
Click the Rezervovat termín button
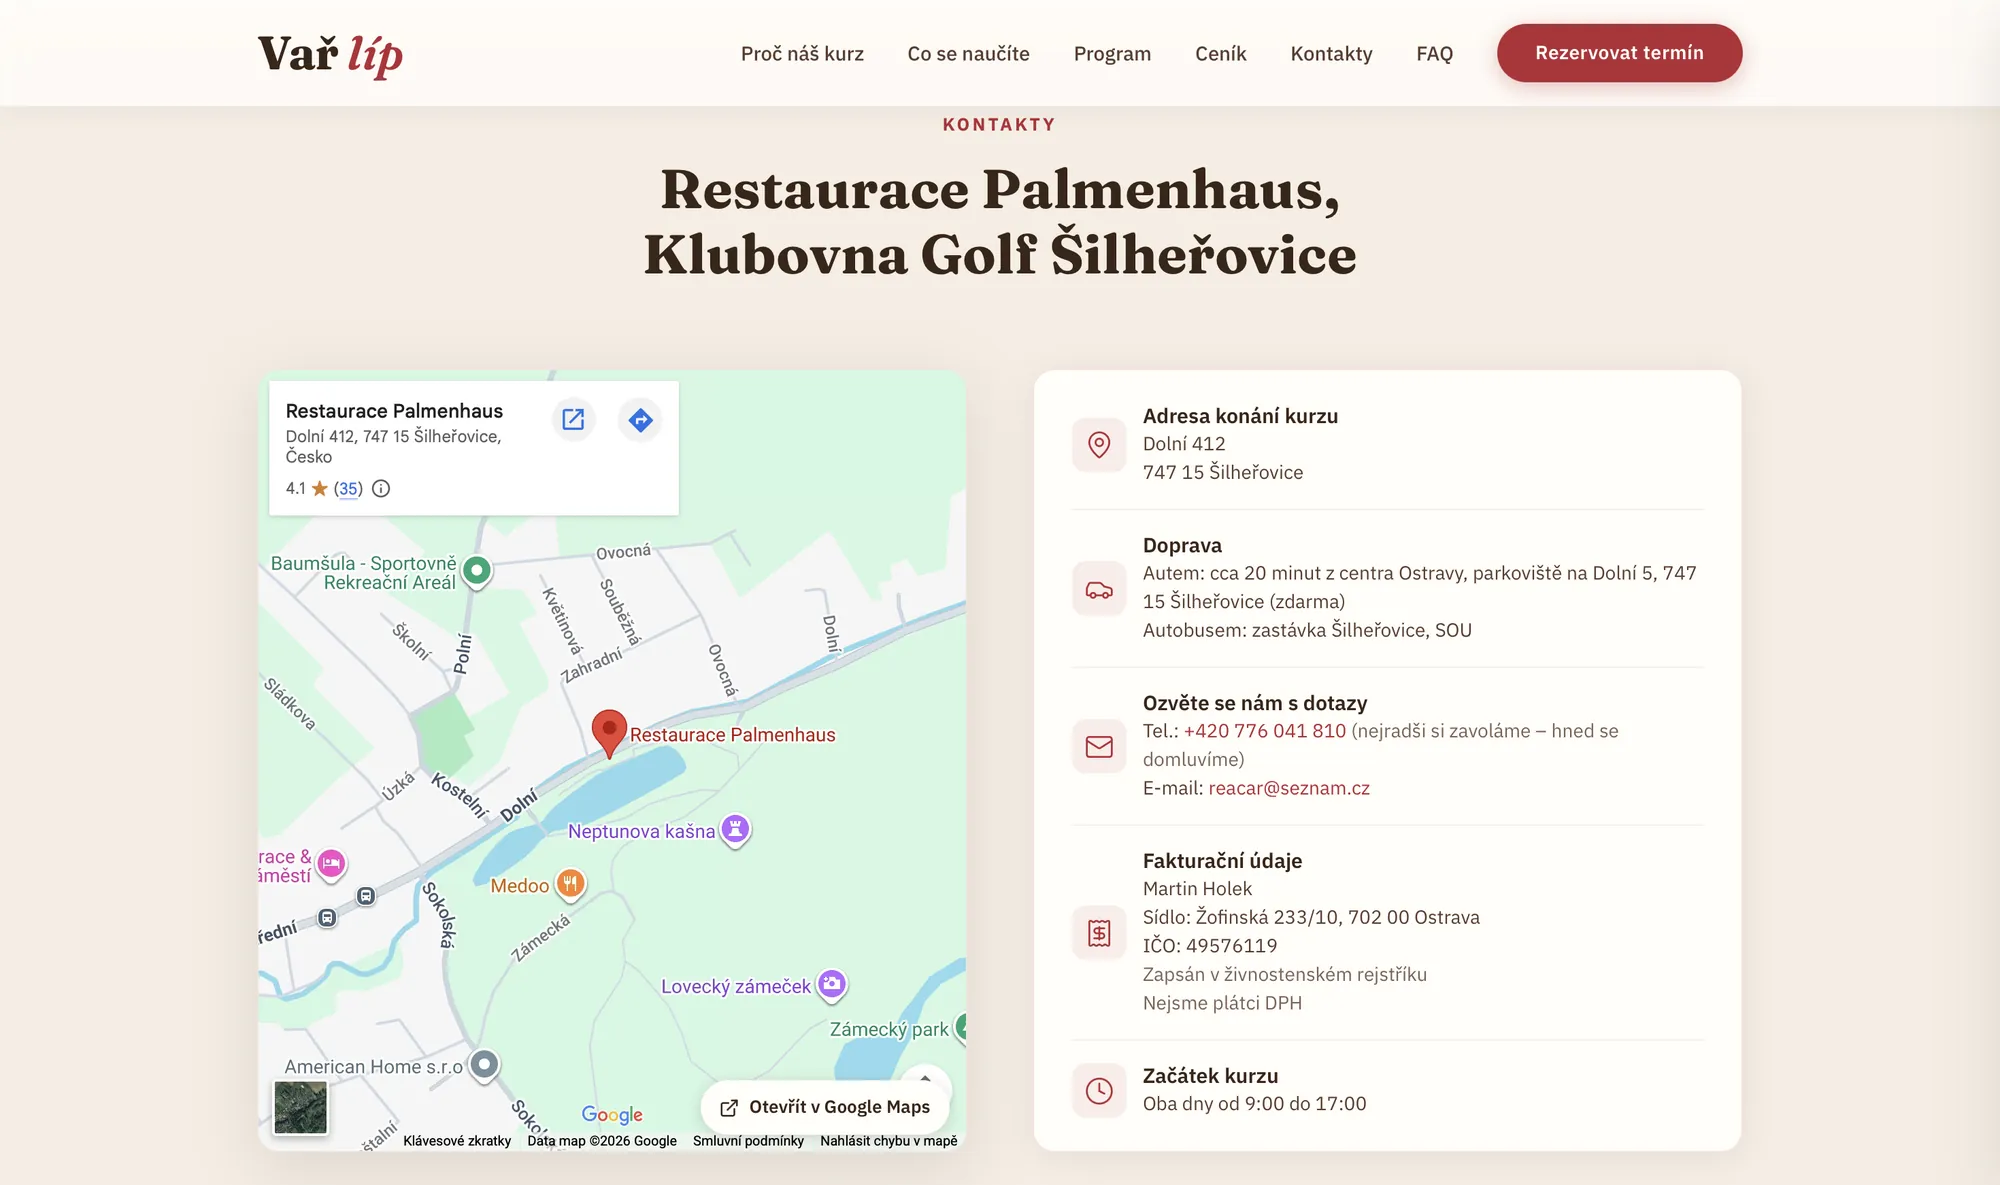click(x=1619, y=53)
